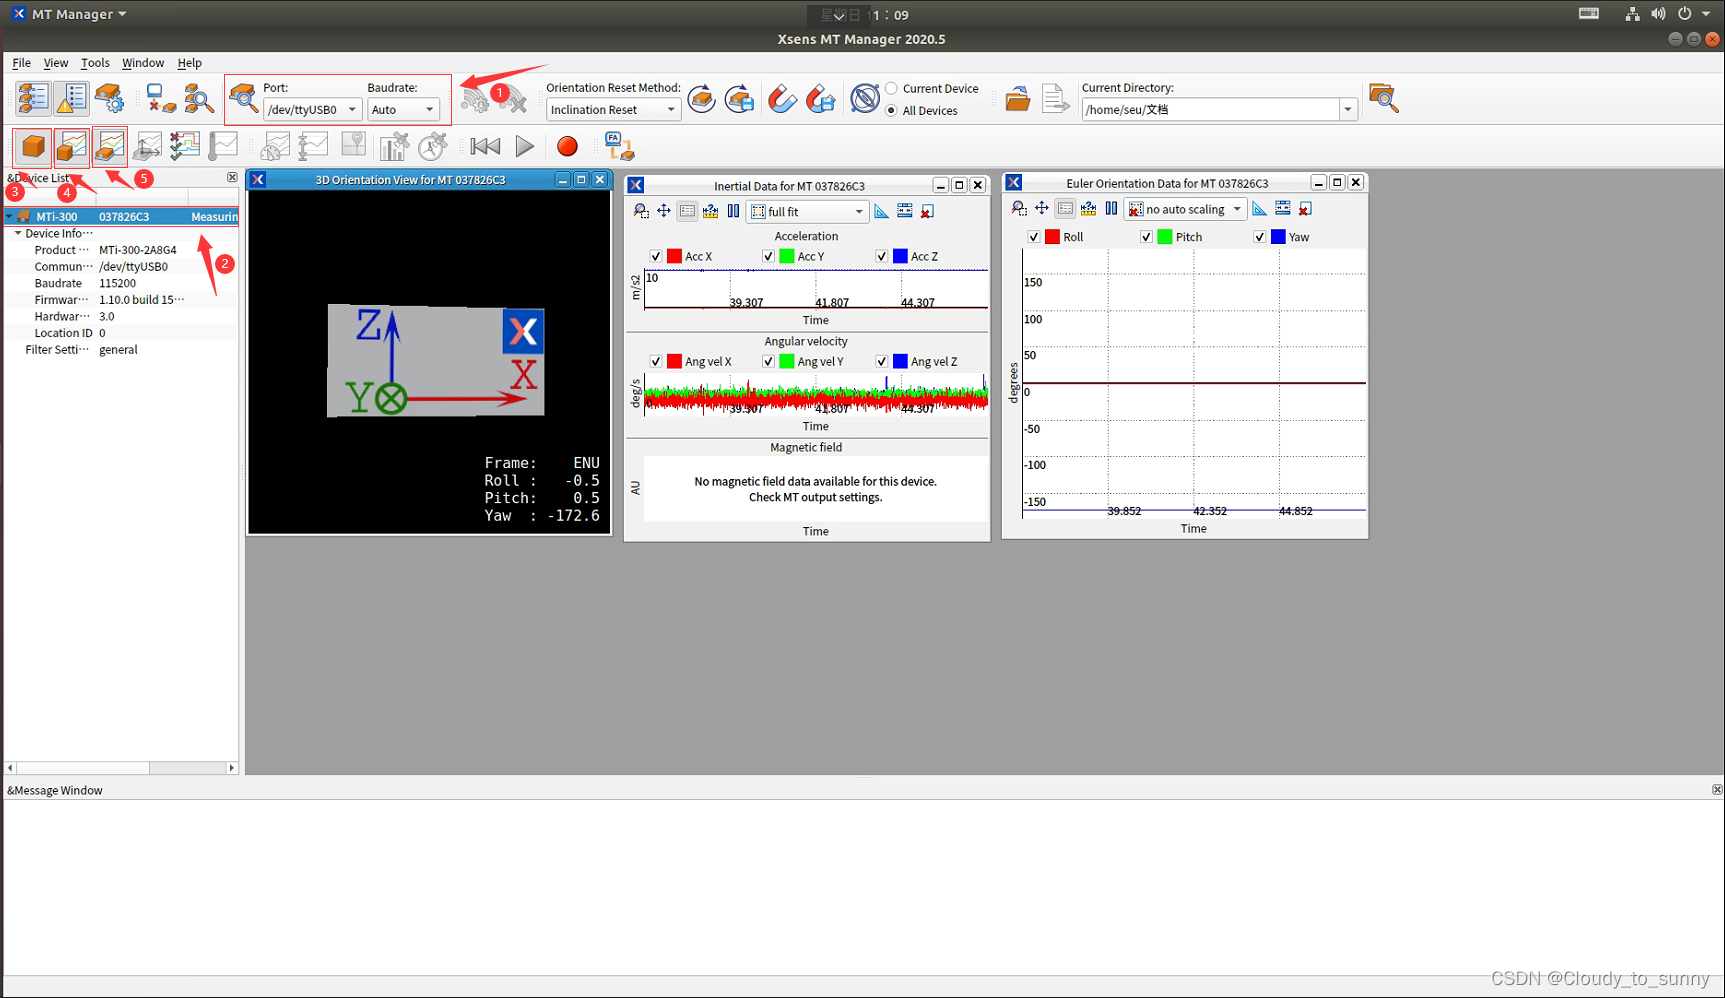Collapse the Device Info tree node
This screenshot has width=1725, height=998.
(x=18, y=234)
